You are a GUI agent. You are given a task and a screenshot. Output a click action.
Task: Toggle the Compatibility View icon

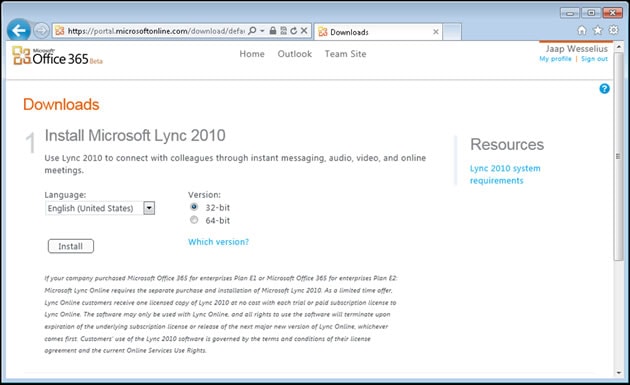[284, 31]
